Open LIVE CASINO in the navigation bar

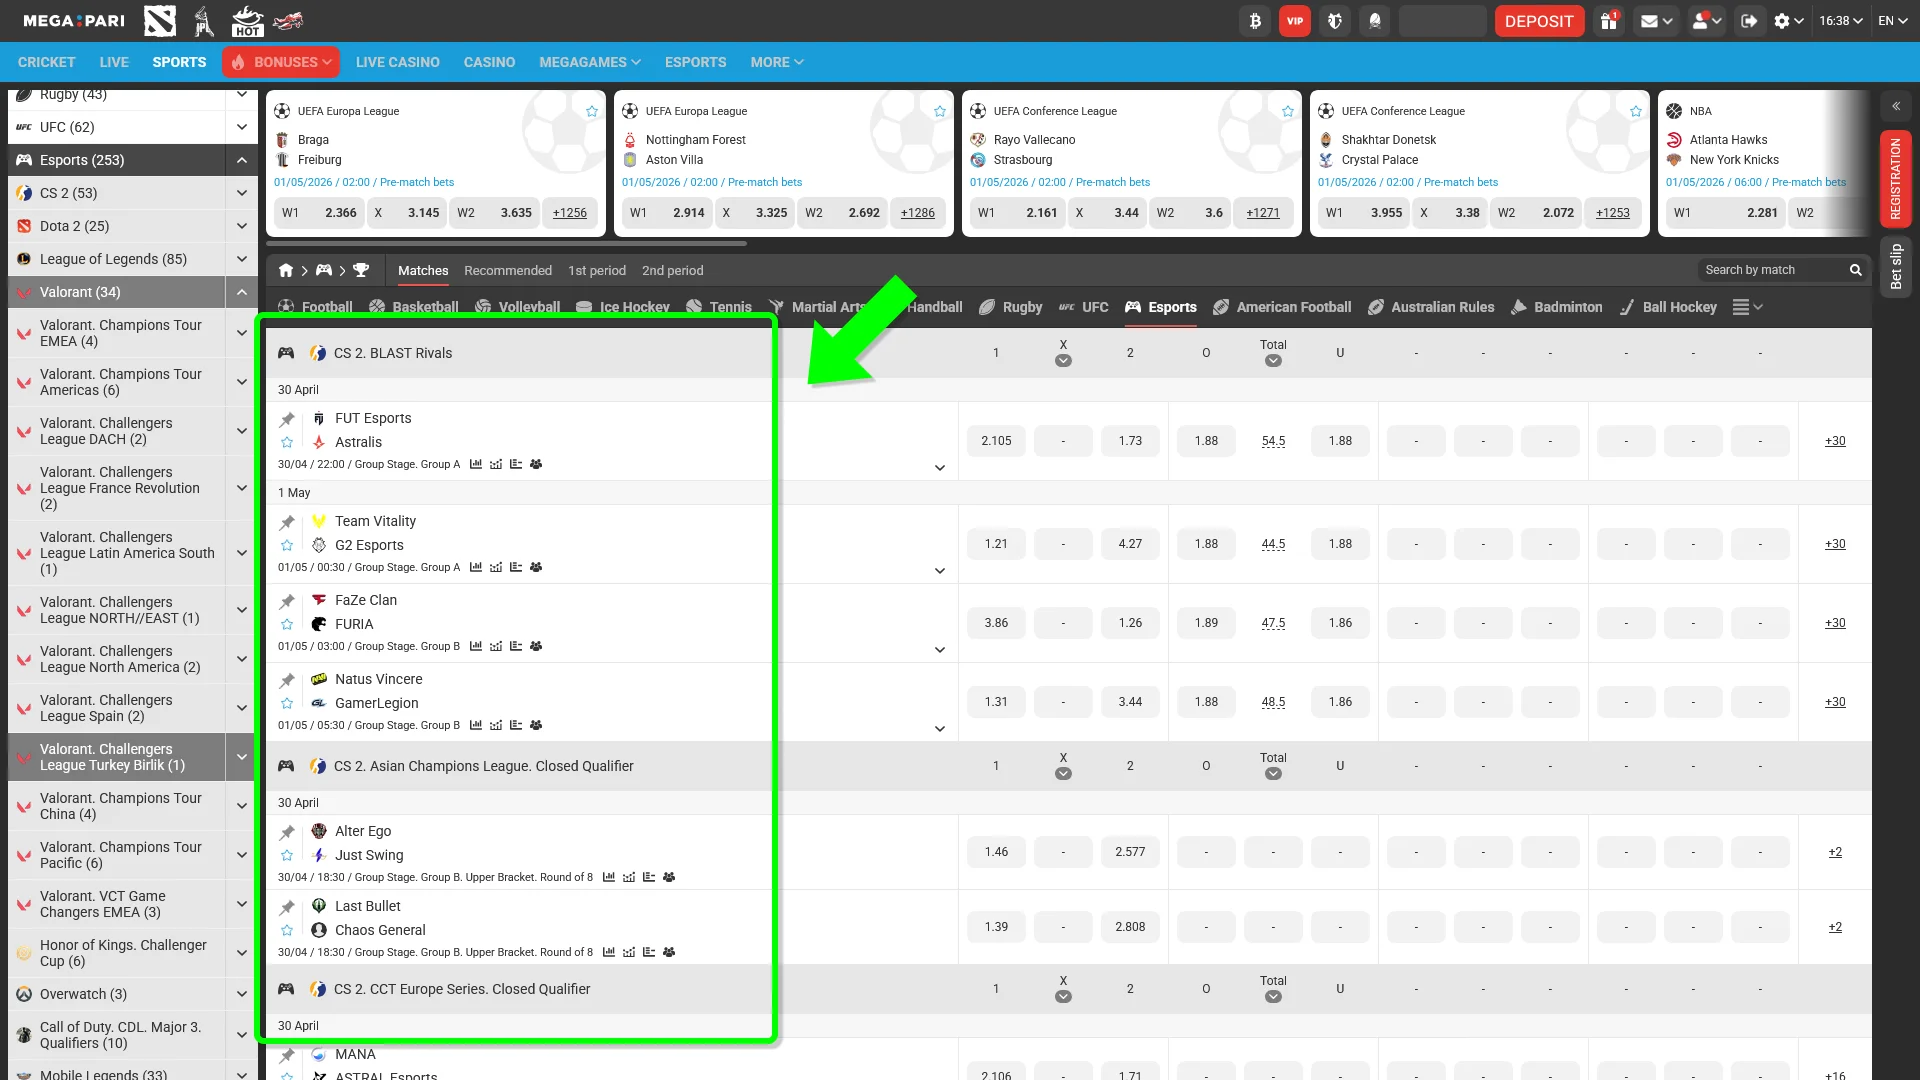pyautogui.click(x=398, y=62)
